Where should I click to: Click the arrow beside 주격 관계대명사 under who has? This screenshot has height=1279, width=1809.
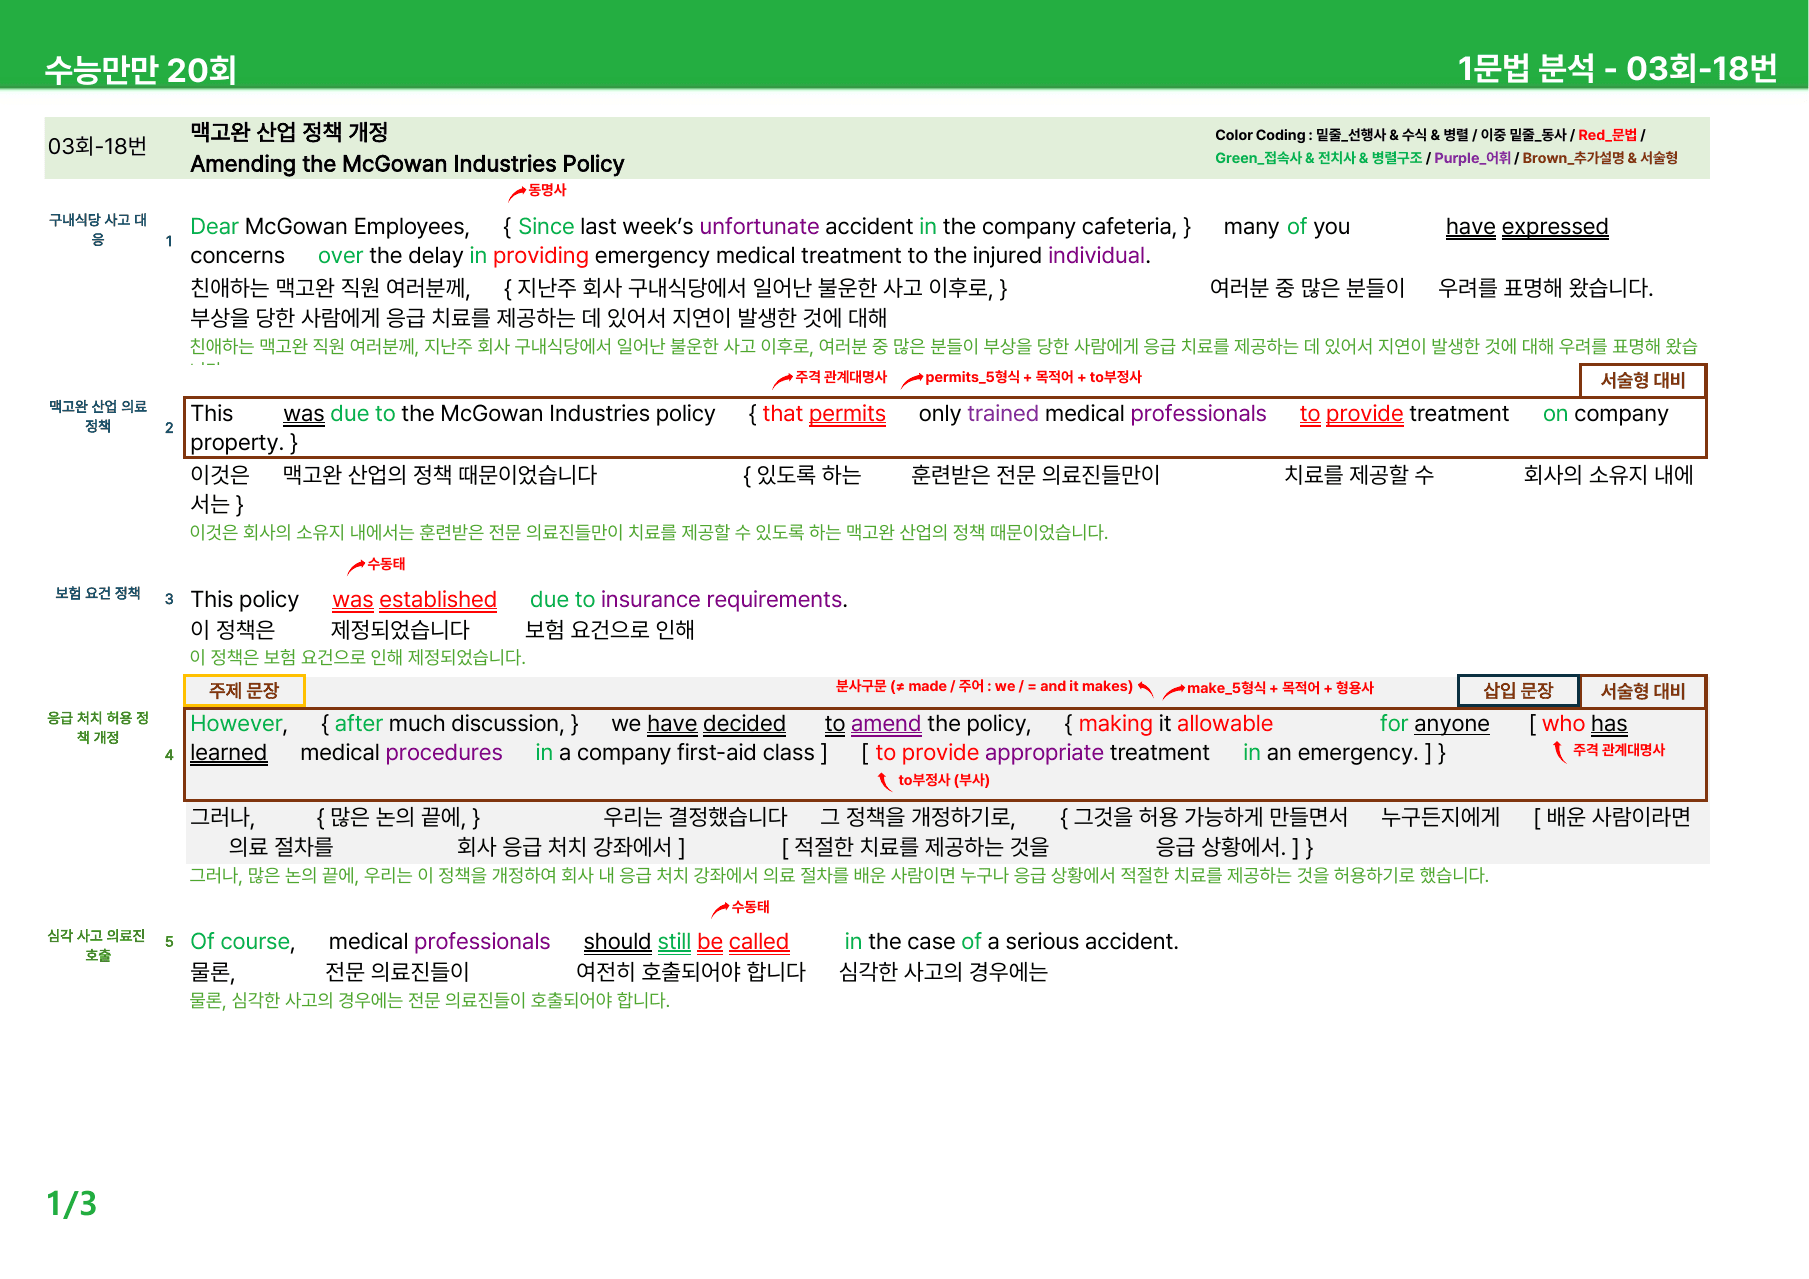pyautogui.click(x=1559, y=751)
